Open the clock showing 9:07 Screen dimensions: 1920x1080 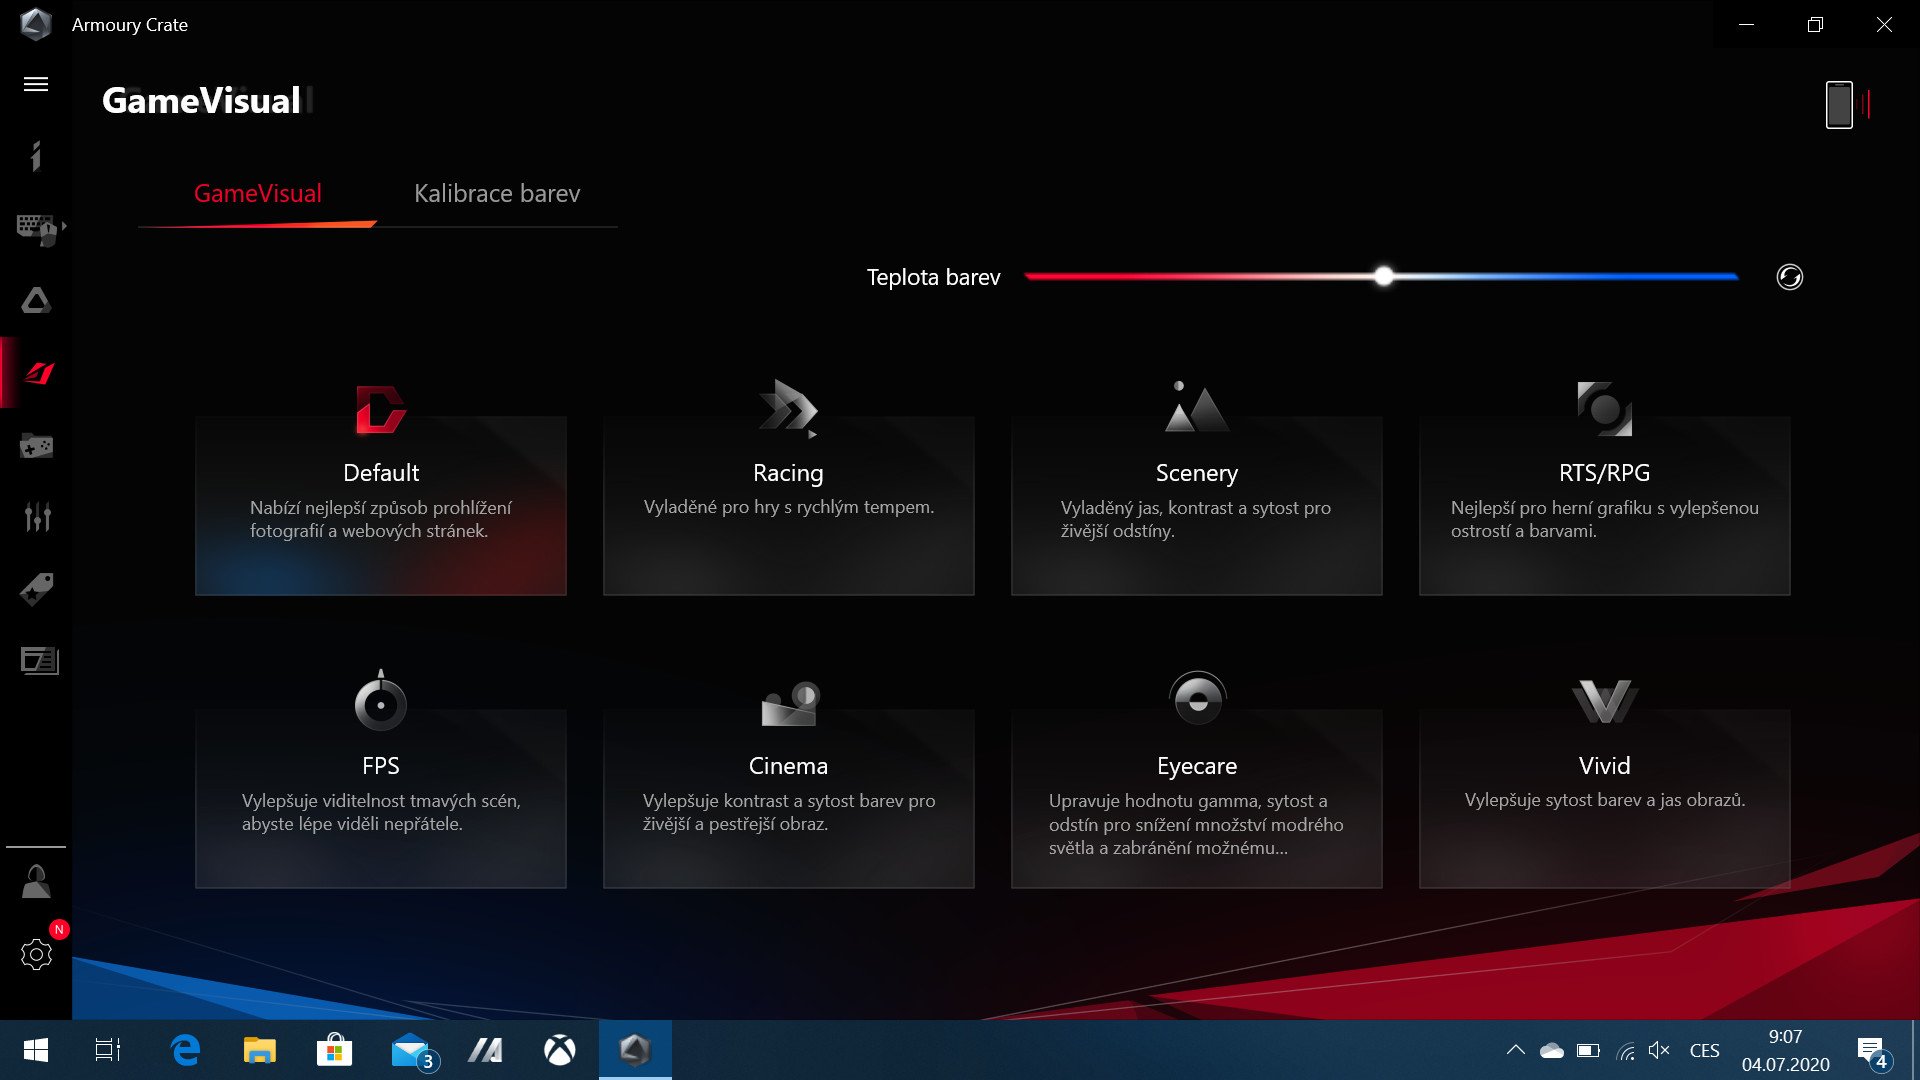click(1785, 1050)
